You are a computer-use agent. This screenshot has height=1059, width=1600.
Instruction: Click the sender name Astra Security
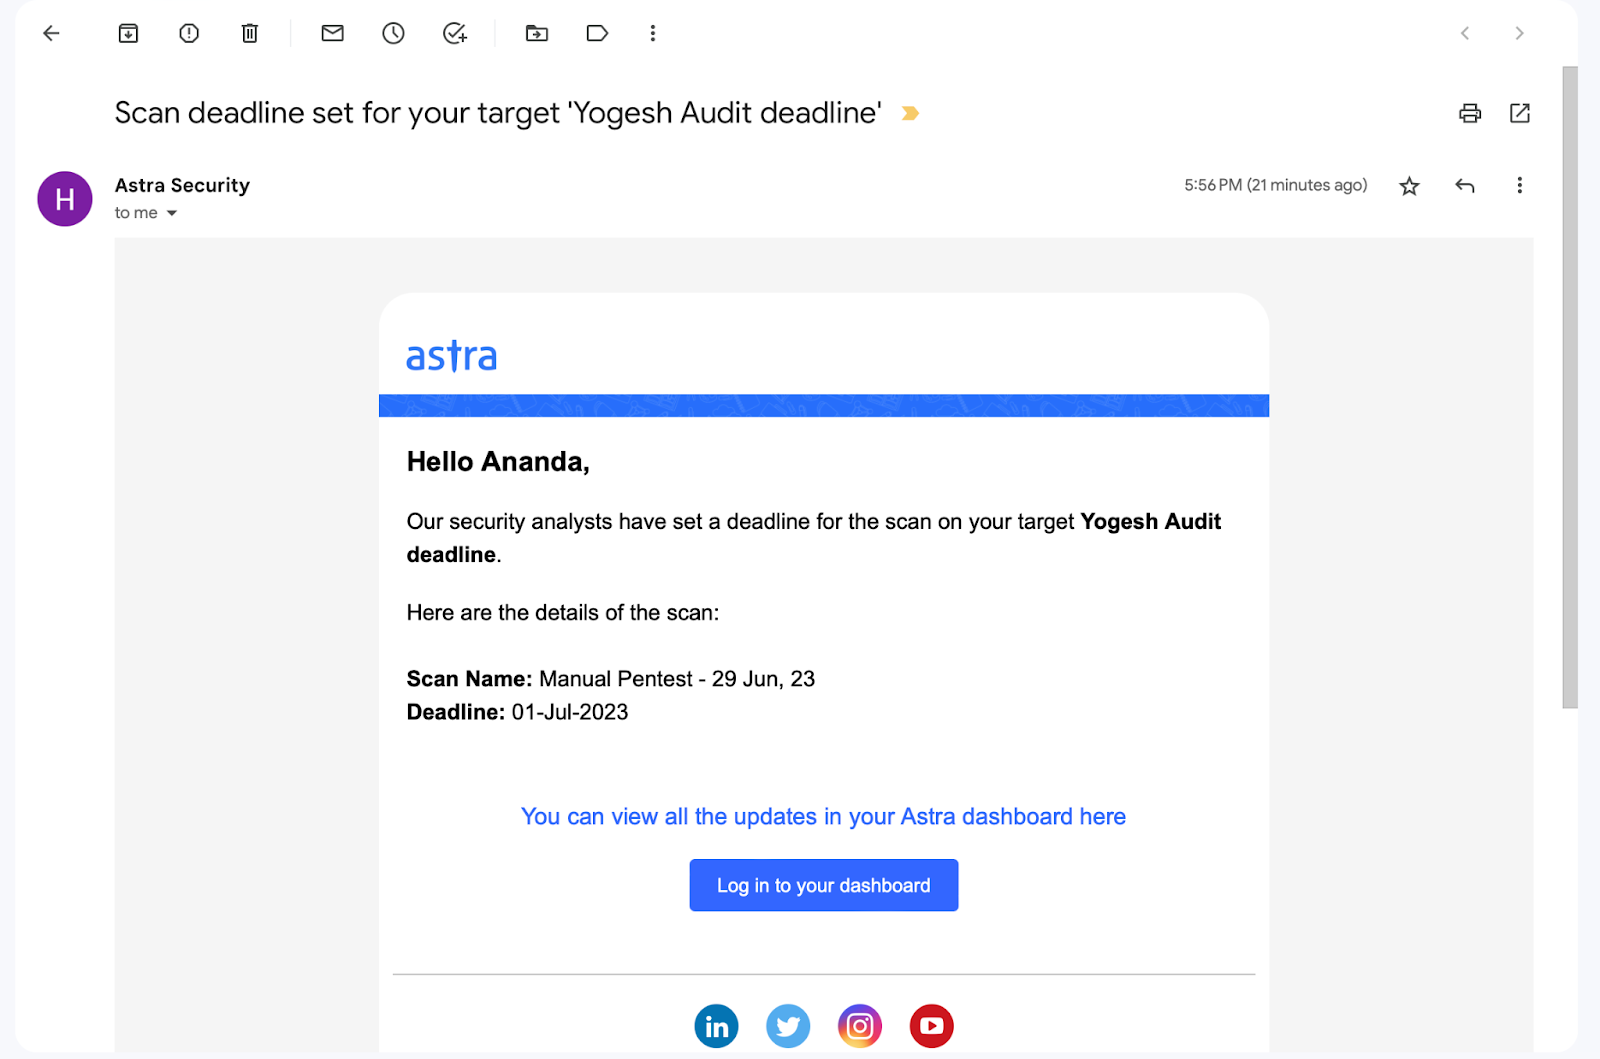pyautogui.click(x=182, y=185)
